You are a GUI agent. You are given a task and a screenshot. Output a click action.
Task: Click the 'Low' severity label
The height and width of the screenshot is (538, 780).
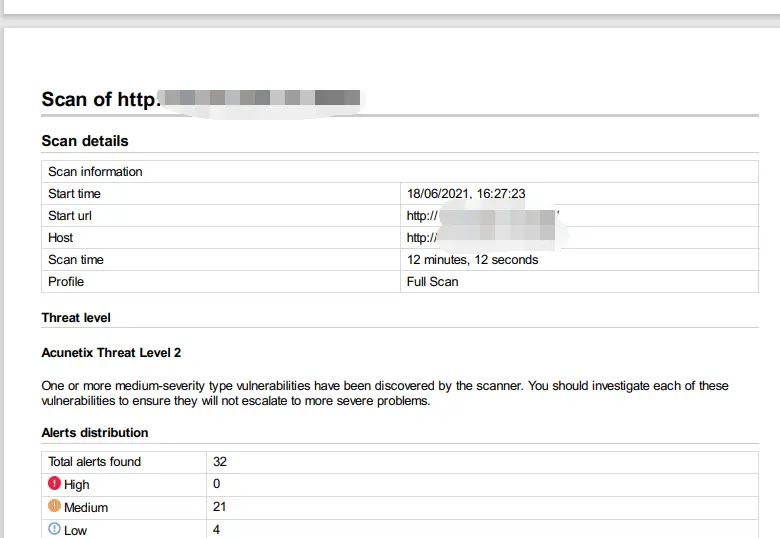pyautogui.click(x=76, y=530)
